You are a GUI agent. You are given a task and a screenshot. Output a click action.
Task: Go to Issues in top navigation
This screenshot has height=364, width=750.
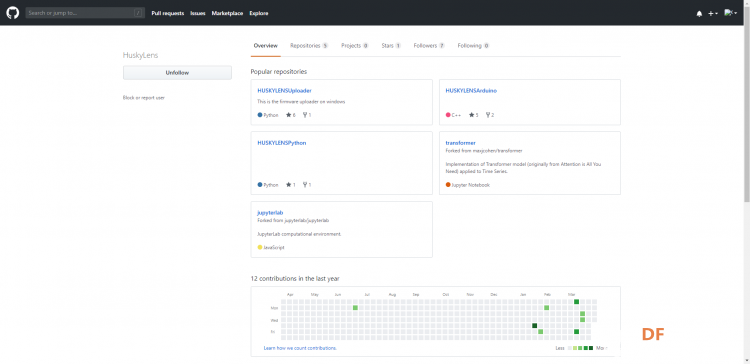click(198, 13)
